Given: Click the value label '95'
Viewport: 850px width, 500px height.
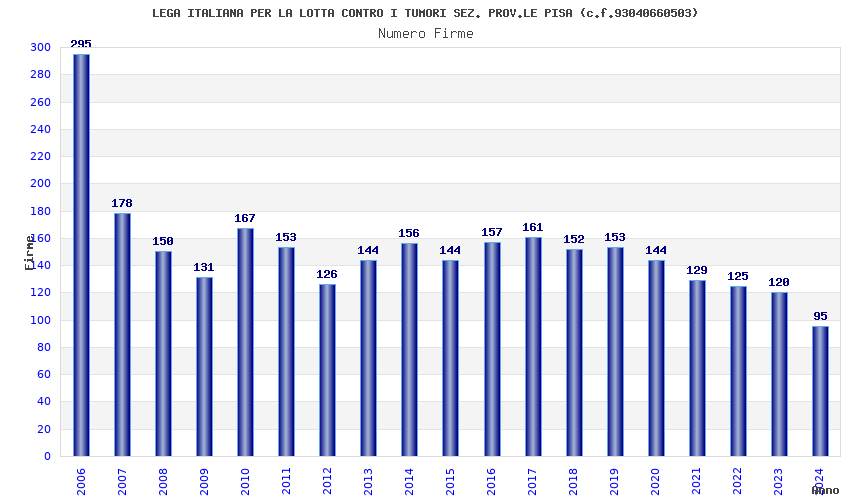Looking at the screenshot, I should 820,316.
